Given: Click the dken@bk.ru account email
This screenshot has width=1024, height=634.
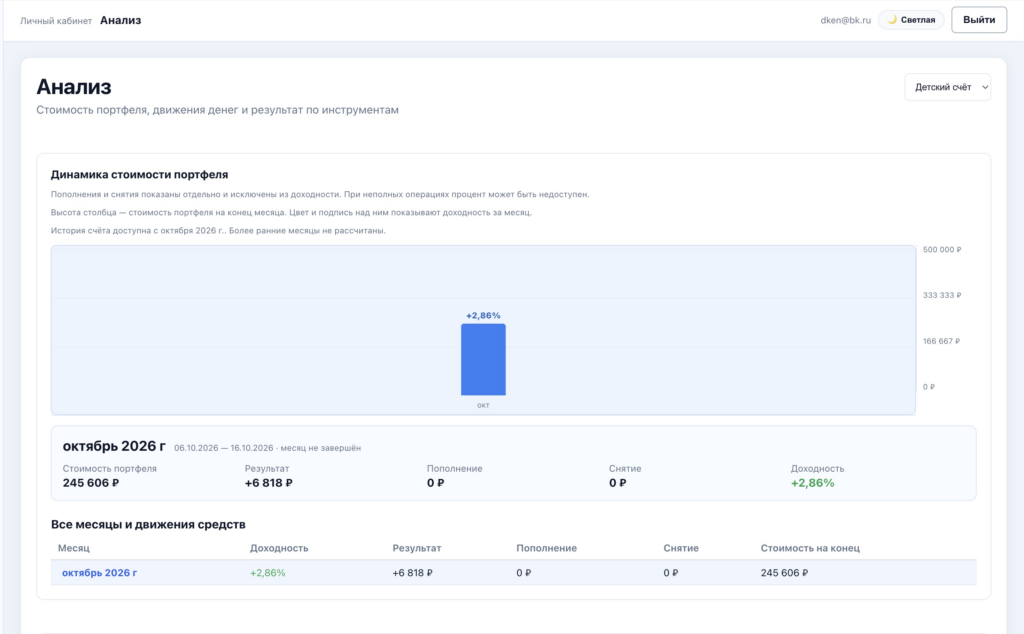Looking at the screenshot, I should point(845,20).
